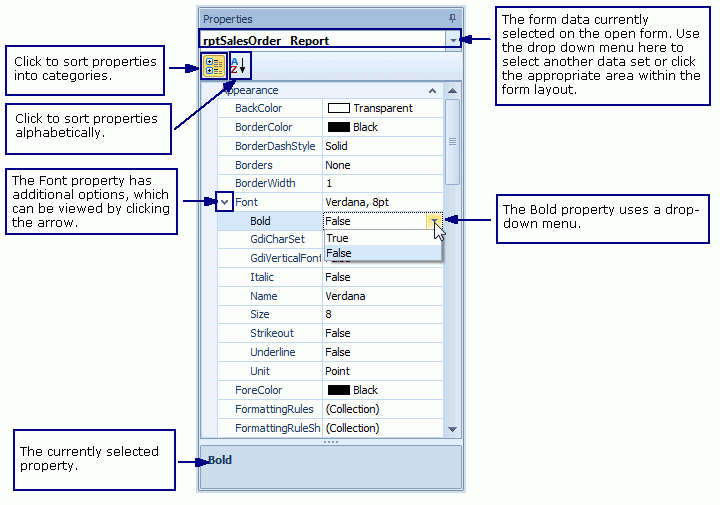Click the pin icon in Properties title bar
Screen dimensions: 720x505
(x=453, y=18)
